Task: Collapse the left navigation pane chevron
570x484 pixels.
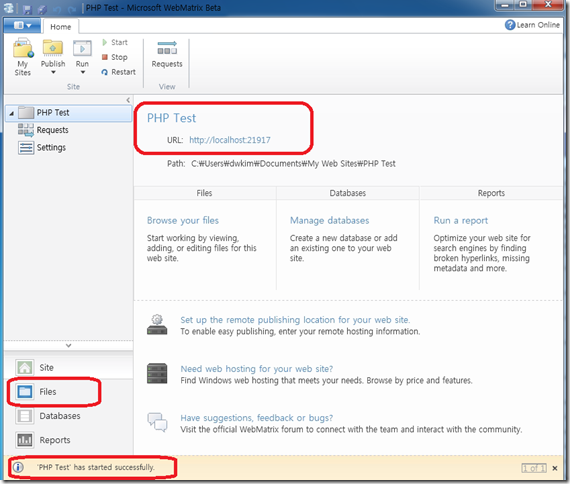Action: [128, 100]
